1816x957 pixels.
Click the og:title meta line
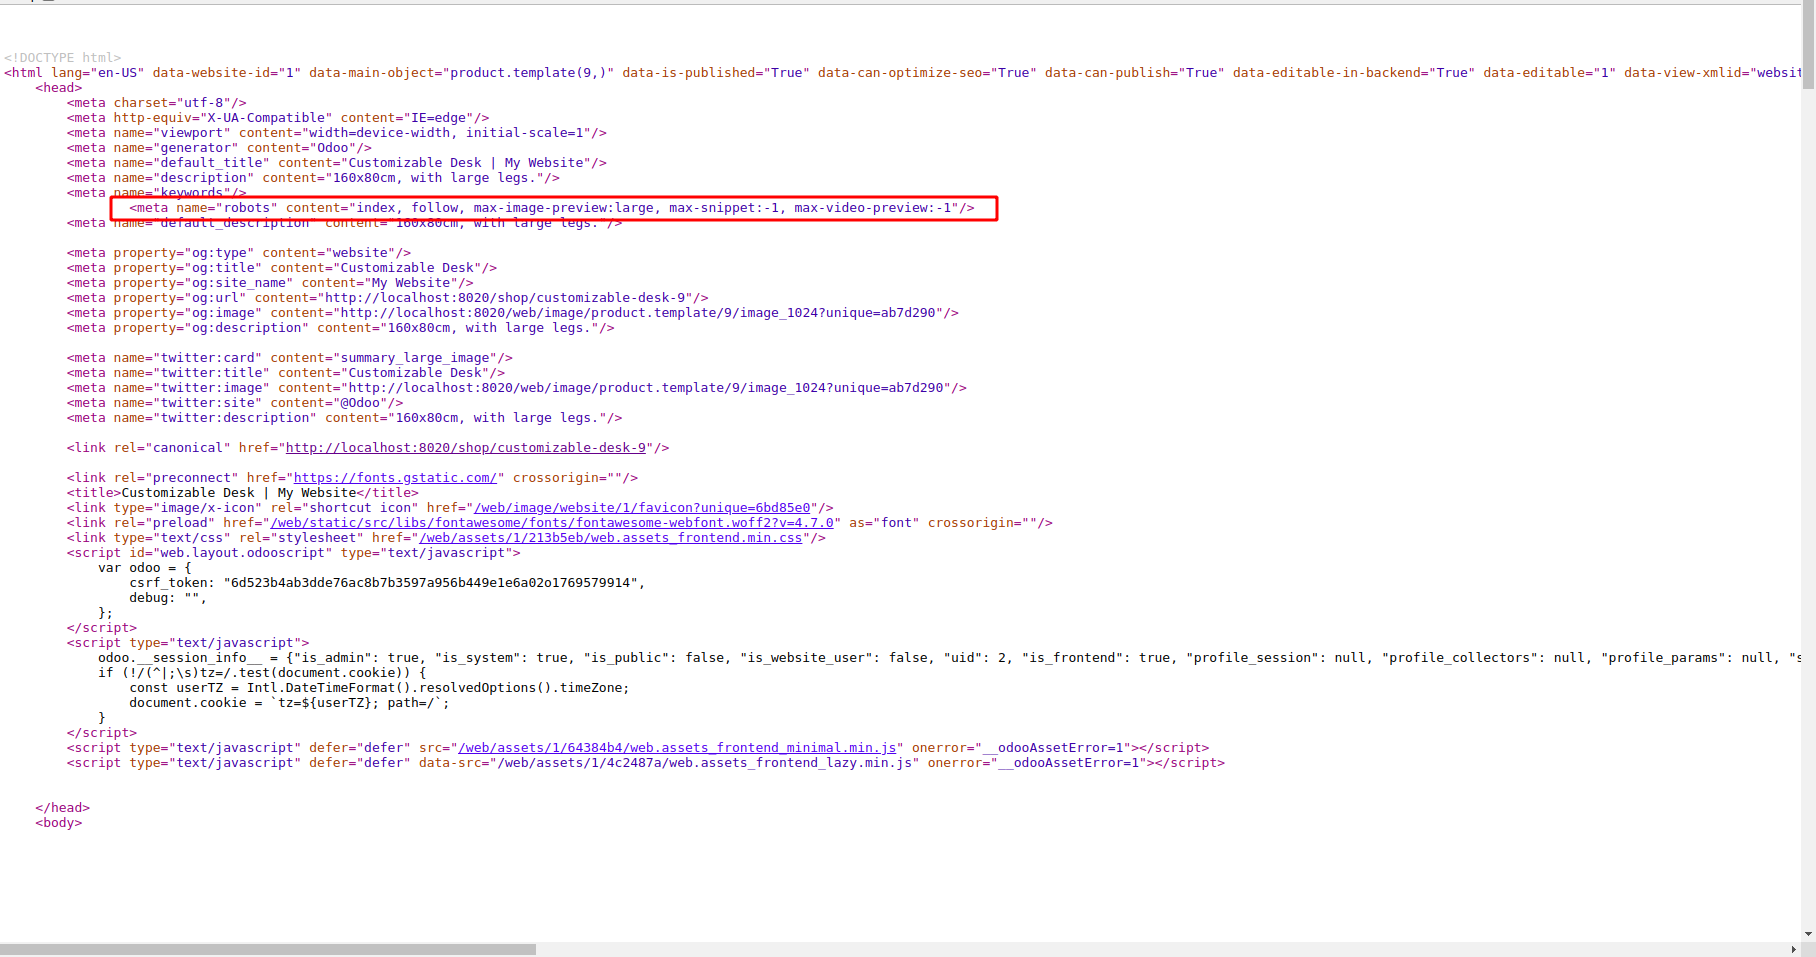282,268
